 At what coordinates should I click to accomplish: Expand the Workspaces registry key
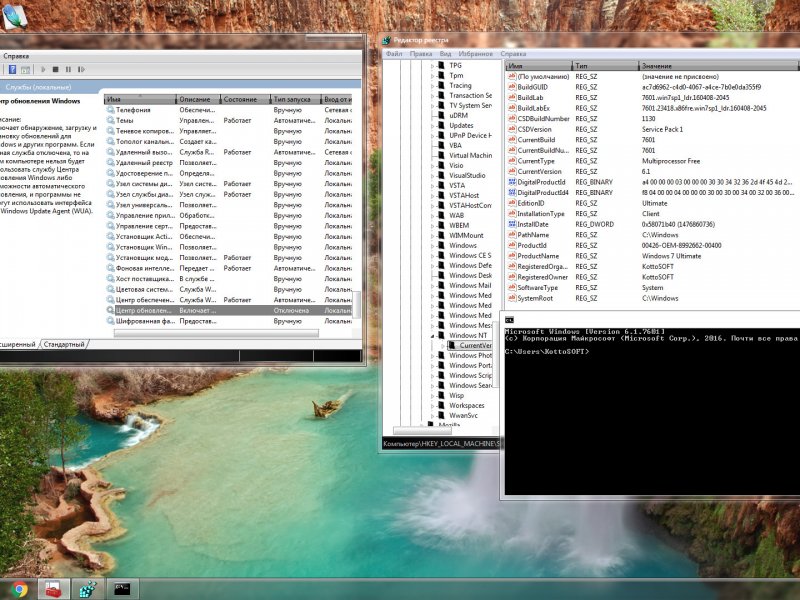pyautogui.click(x=433, y=406)
